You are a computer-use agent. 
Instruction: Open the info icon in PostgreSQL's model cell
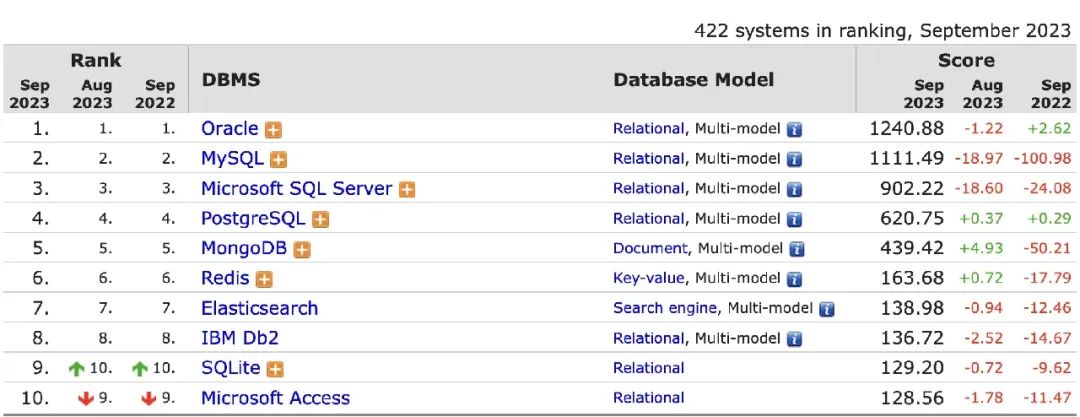point(794,220)
